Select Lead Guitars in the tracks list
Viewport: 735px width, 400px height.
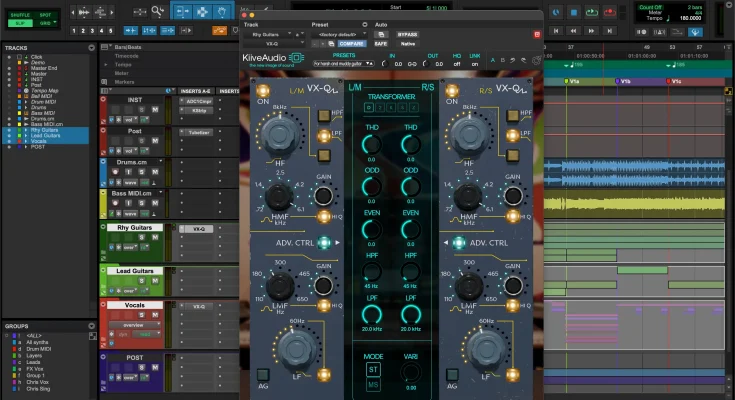[46, 135]
